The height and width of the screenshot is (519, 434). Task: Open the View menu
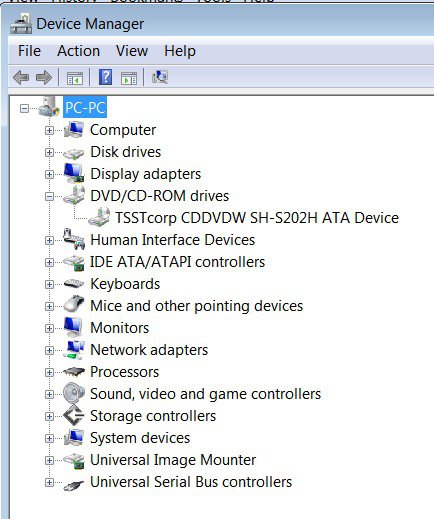coord(132,51)
